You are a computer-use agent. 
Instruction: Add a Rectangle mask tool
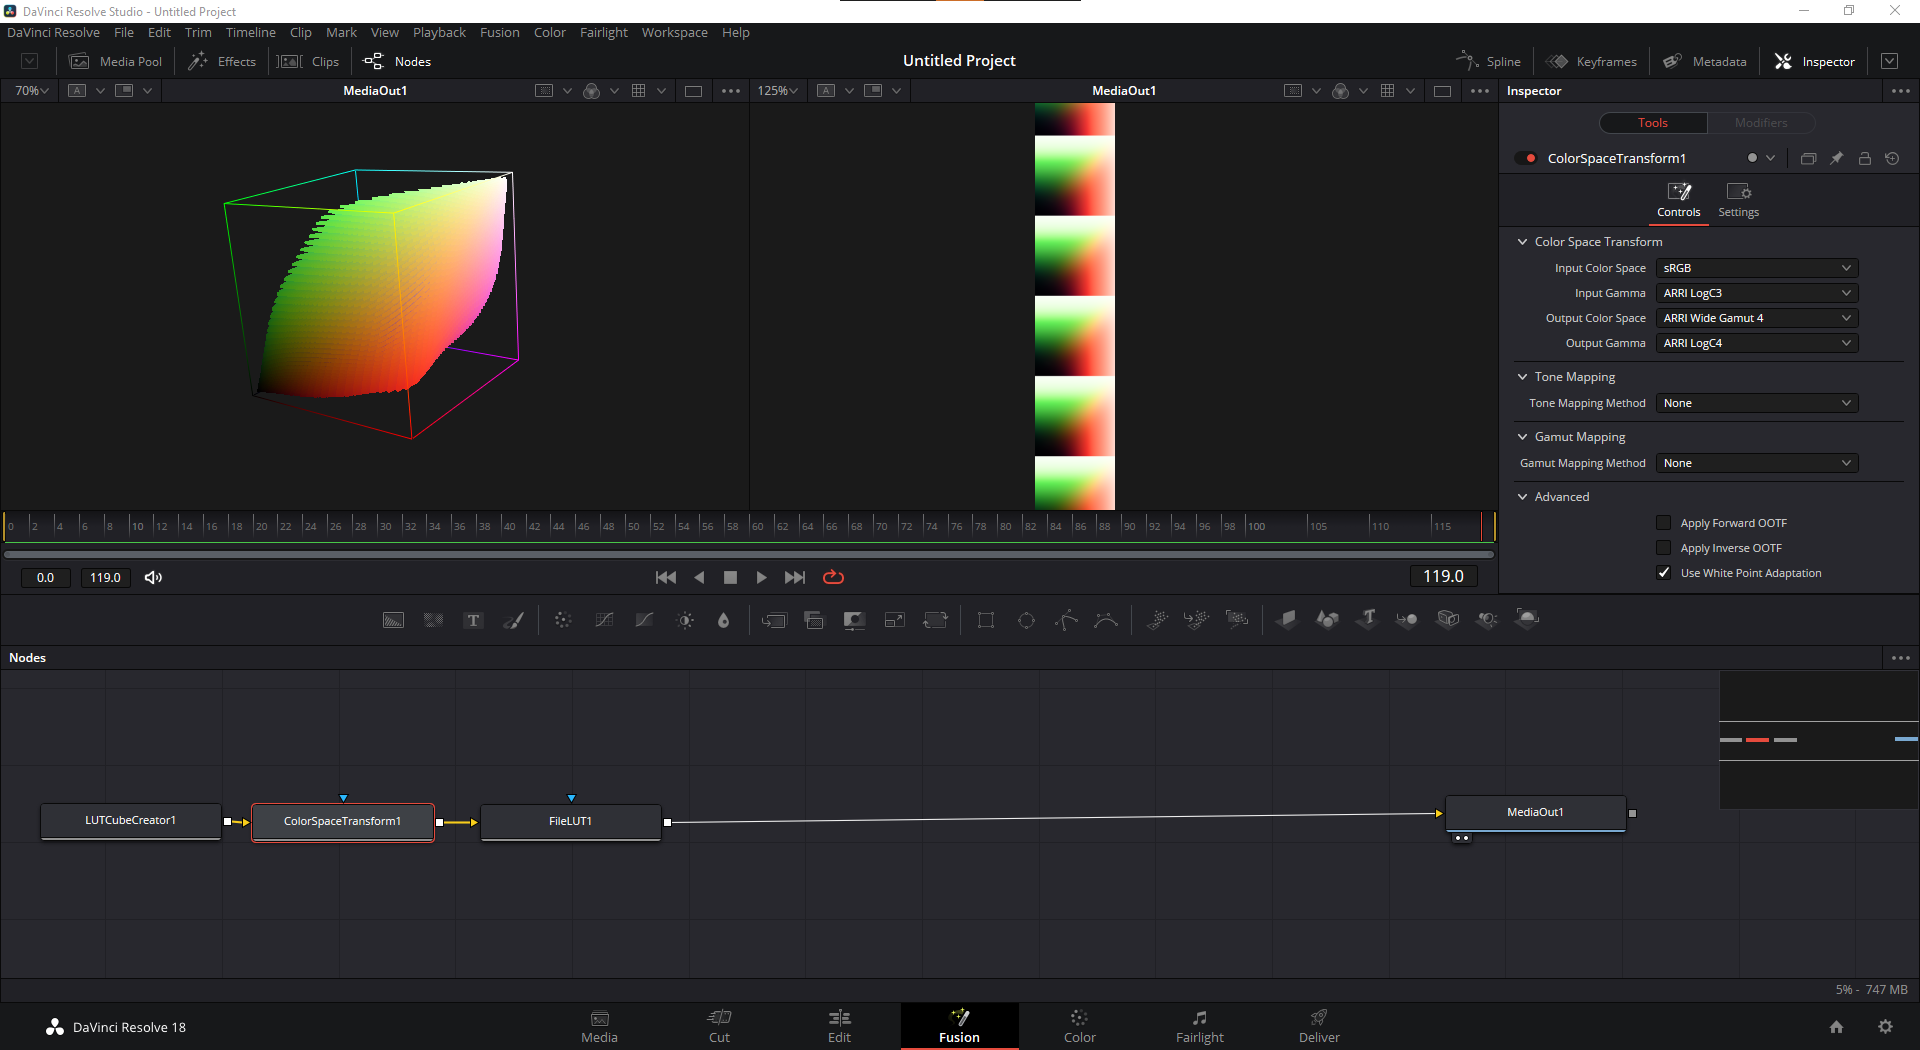[986, 621]
